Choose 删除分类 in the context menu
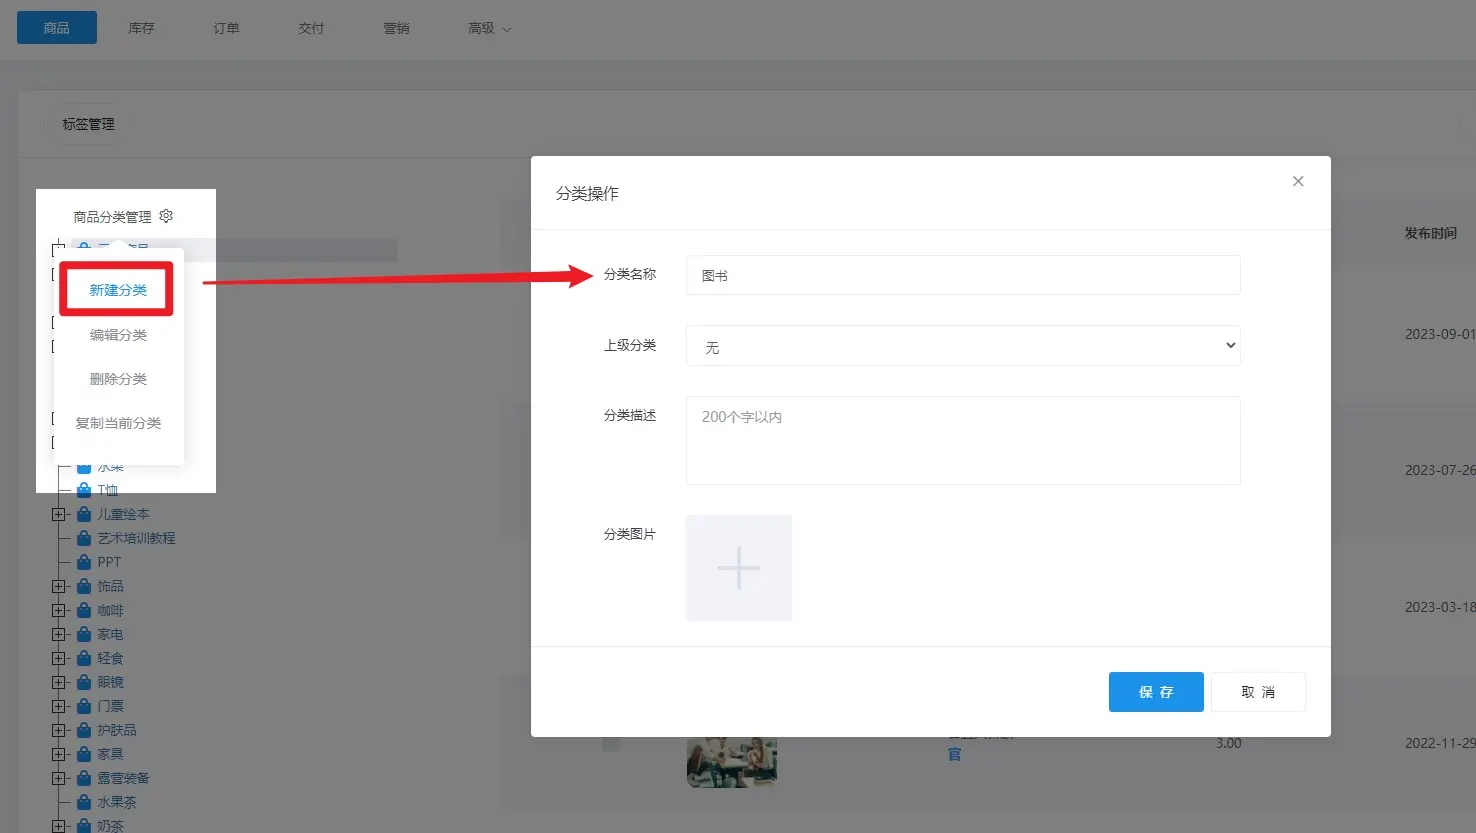The height and width of the screenshot is (833, 1476). [118, 379]
